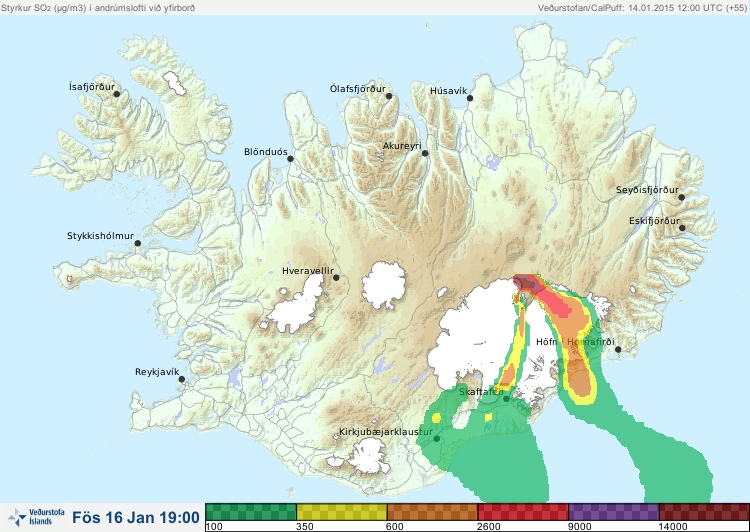The width and height of the screenshot is (750, 532).
Task: Click the Höfn í Hornafirði marker dot
Action: point(618,350)
